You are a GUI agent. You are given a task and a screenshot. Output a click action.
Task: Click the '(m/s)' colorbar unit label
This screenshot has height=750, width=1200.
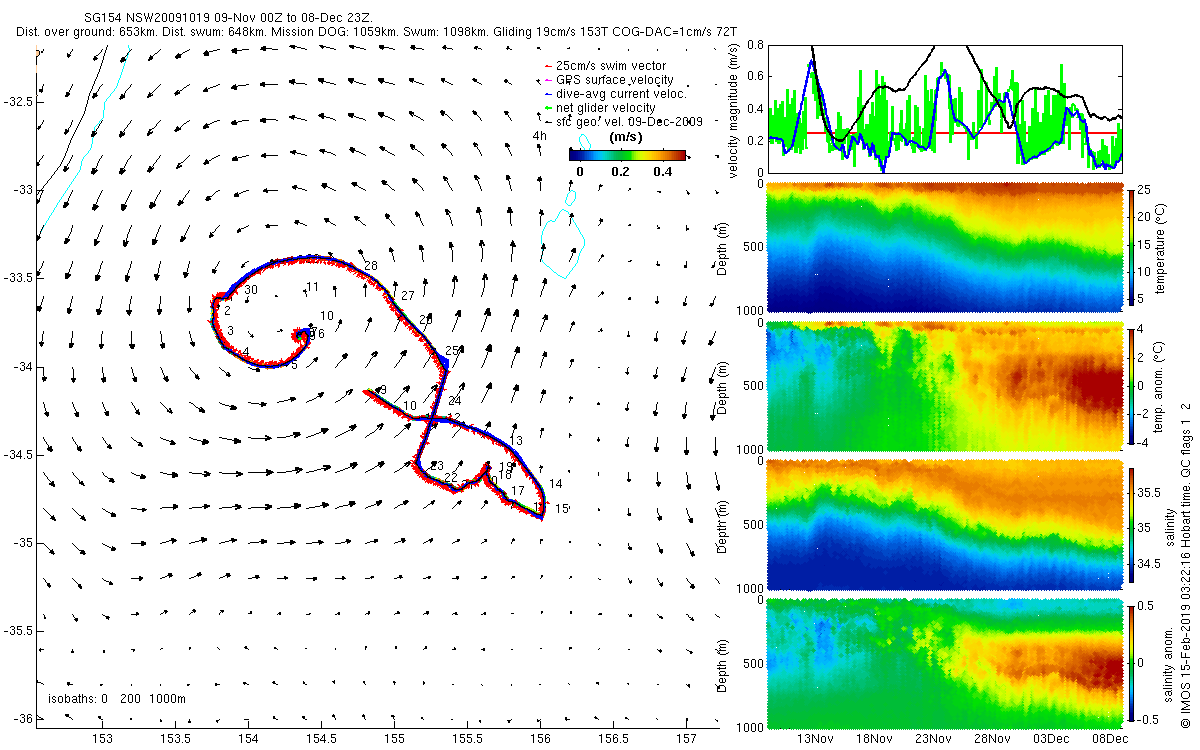(x=626, y=137)
